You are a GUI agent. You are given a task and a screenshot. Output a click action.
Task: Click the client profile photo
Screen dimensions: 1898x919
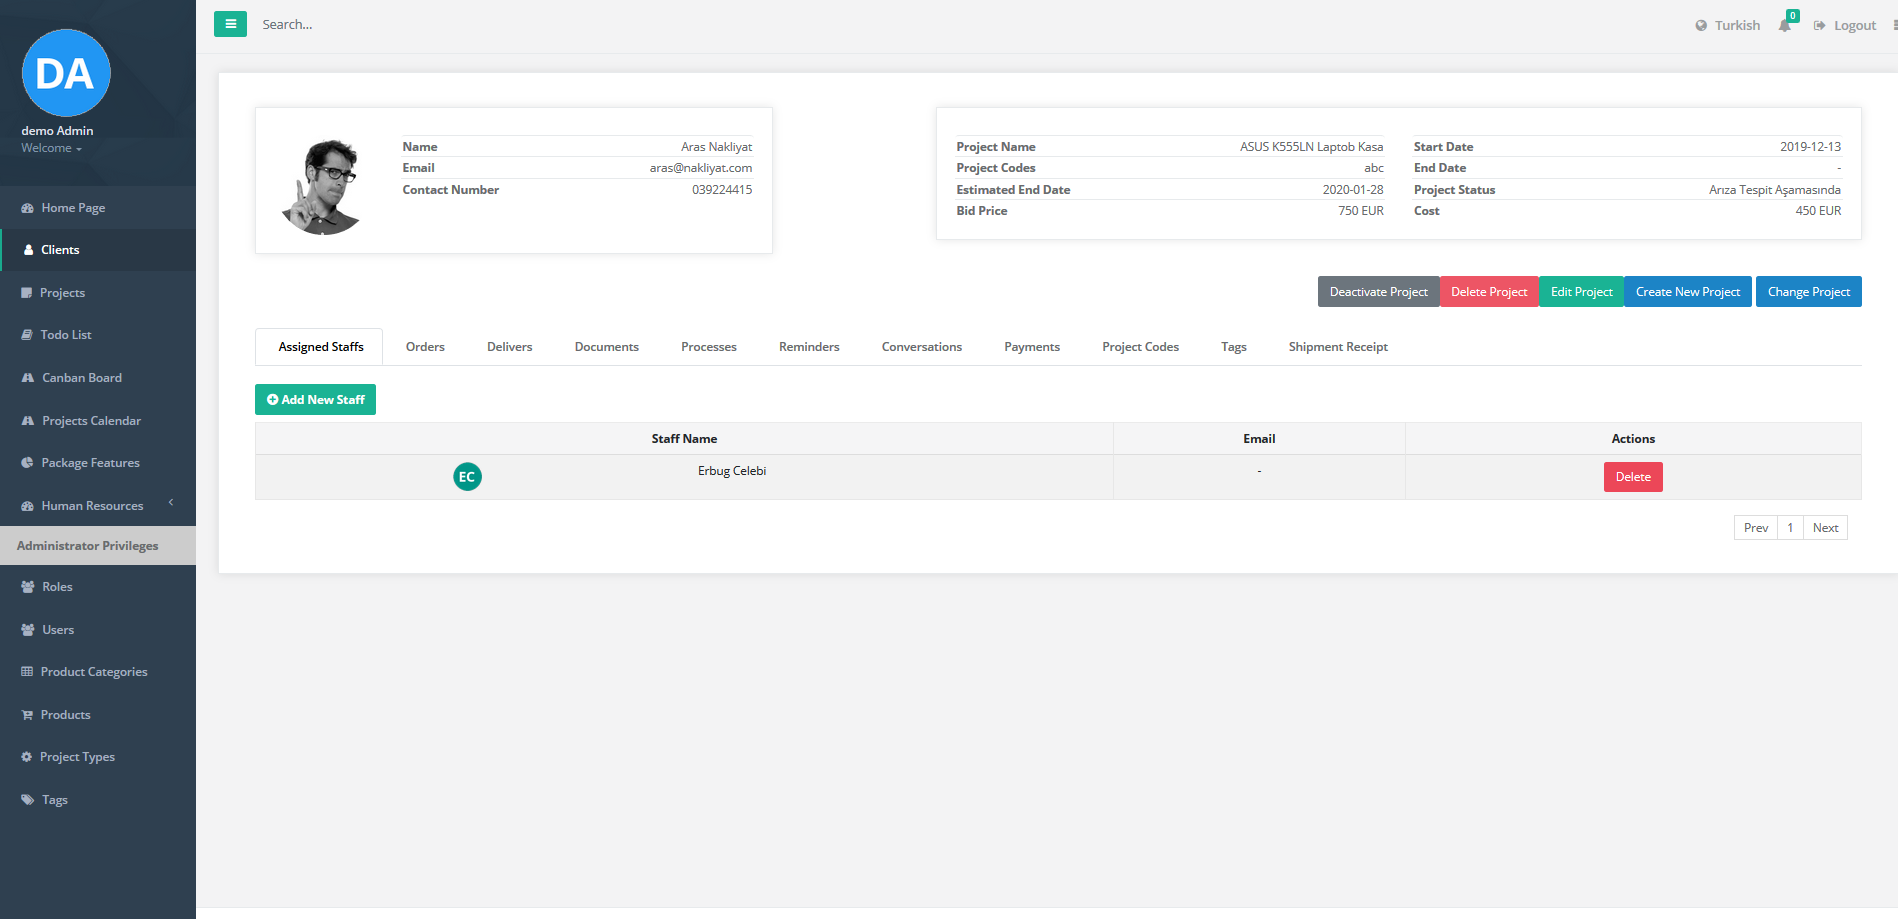coord(320,187)
